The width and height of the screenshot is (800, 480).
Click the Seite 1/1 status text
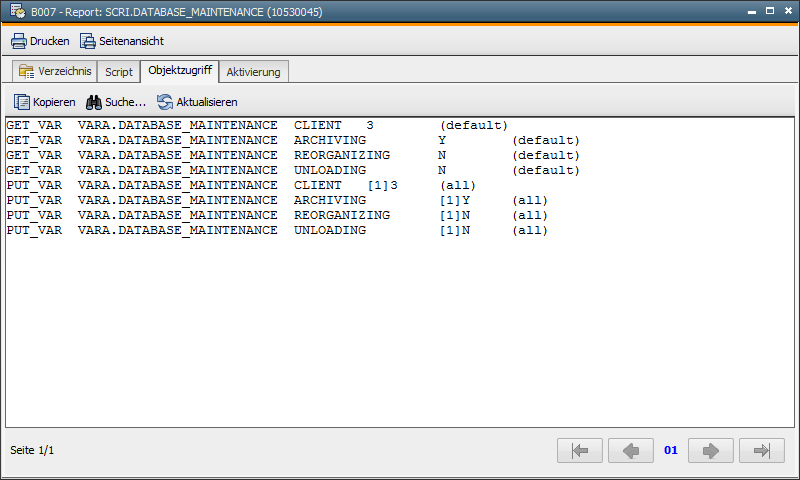(x=32, y=450)
